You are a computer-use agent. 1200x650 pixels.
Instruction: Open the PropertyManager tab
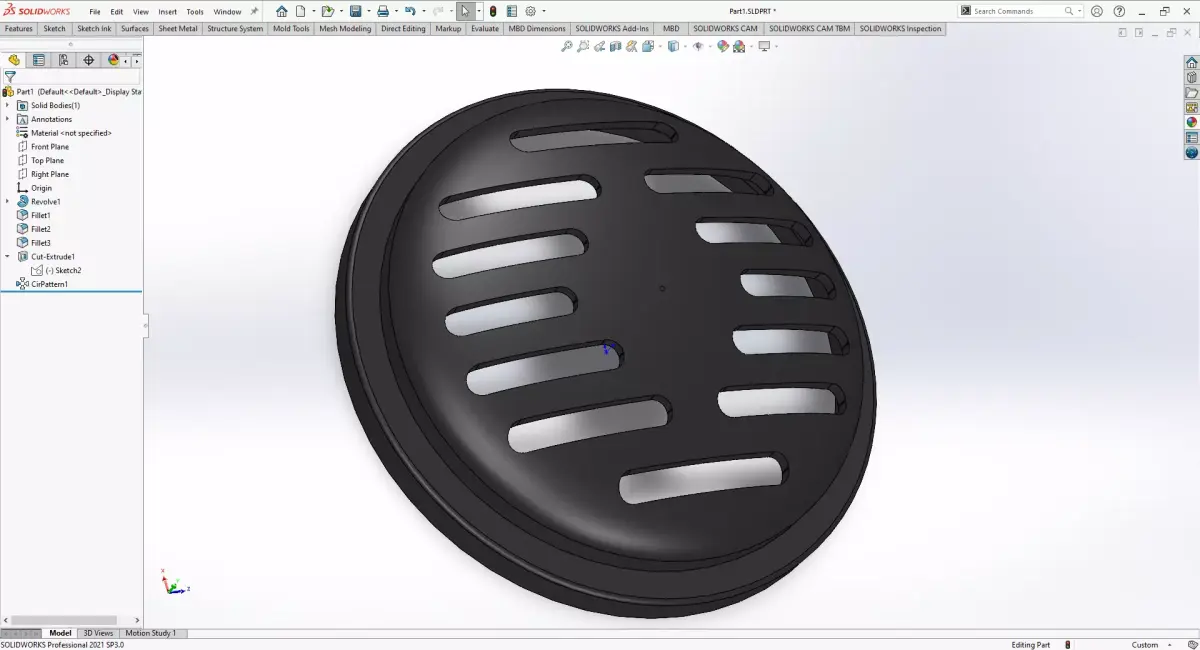tap(39, 59)
